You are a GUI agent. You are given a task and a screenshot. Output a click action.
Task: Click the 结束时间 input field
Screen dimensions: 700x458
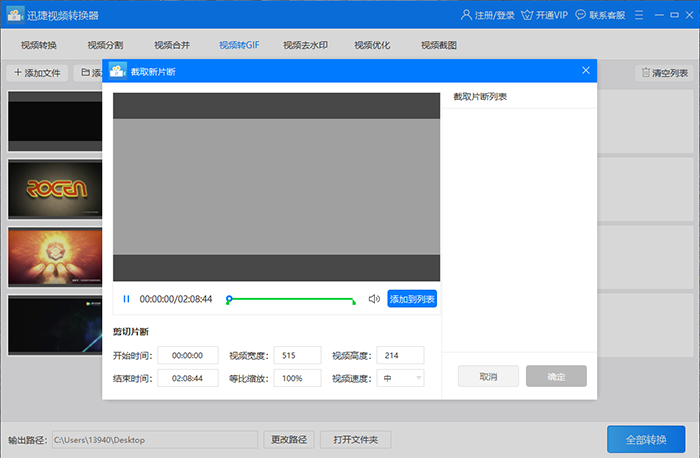tap(188, 378)
